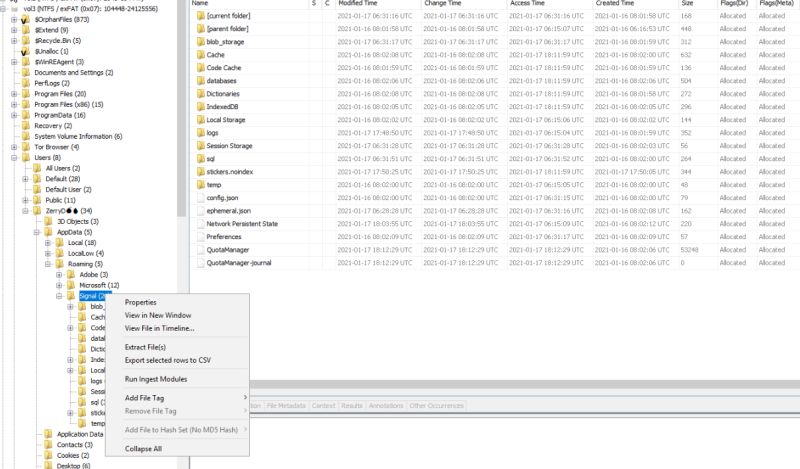Collapse the AppData (5) tree node
The width and height of the screenshot is (800, 469).
[37, 232]
